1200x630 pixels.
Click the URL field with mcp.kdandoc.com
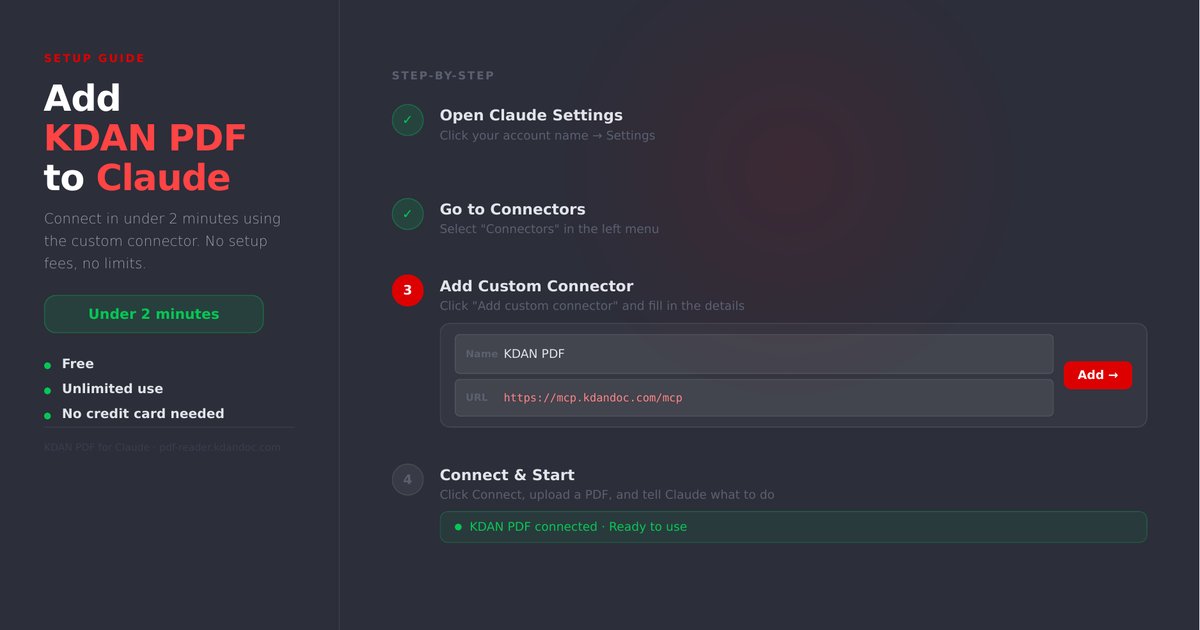tap(754, 398)
